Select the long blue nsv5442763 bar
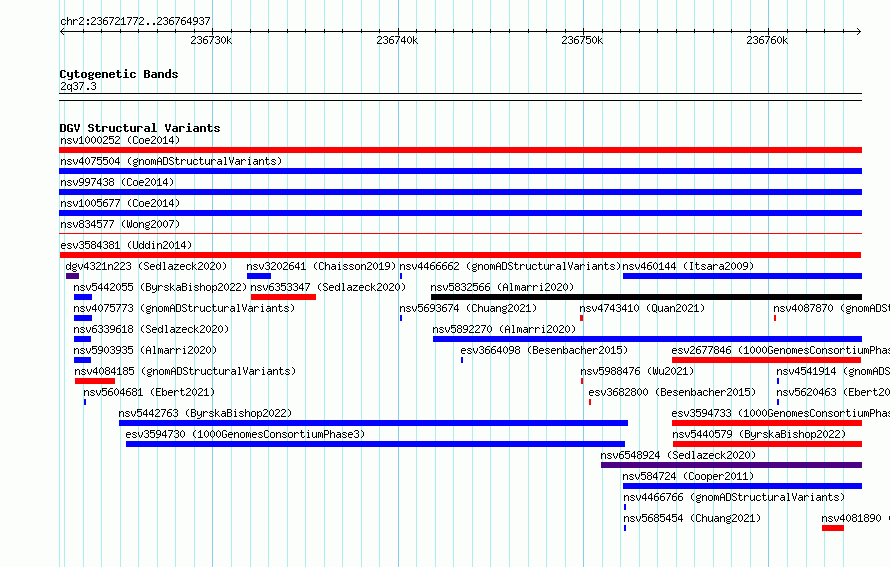The width and height of the screenshot is (890, 567). coord(373,423)
